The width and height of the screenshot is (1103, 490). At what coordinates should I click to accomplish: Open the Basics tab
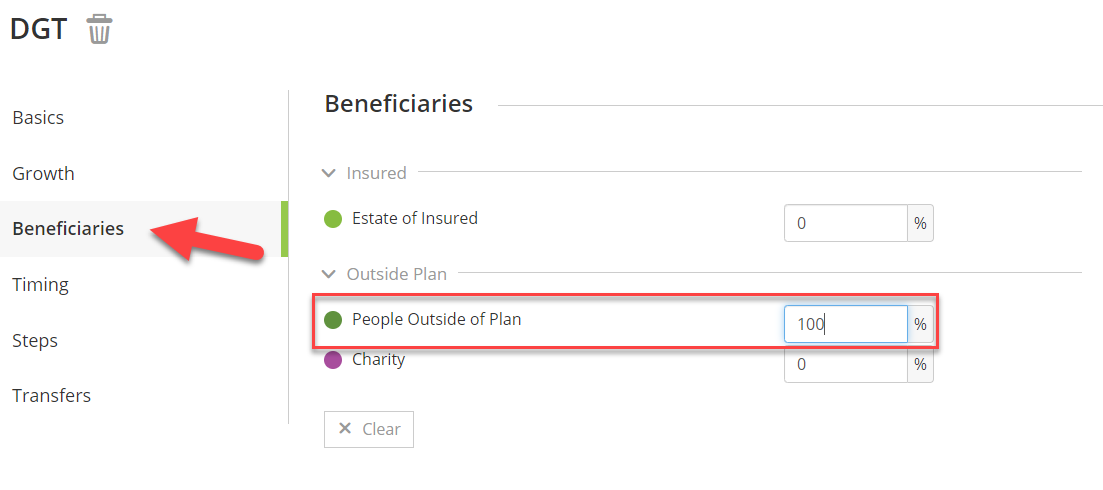tap(38, 118)
